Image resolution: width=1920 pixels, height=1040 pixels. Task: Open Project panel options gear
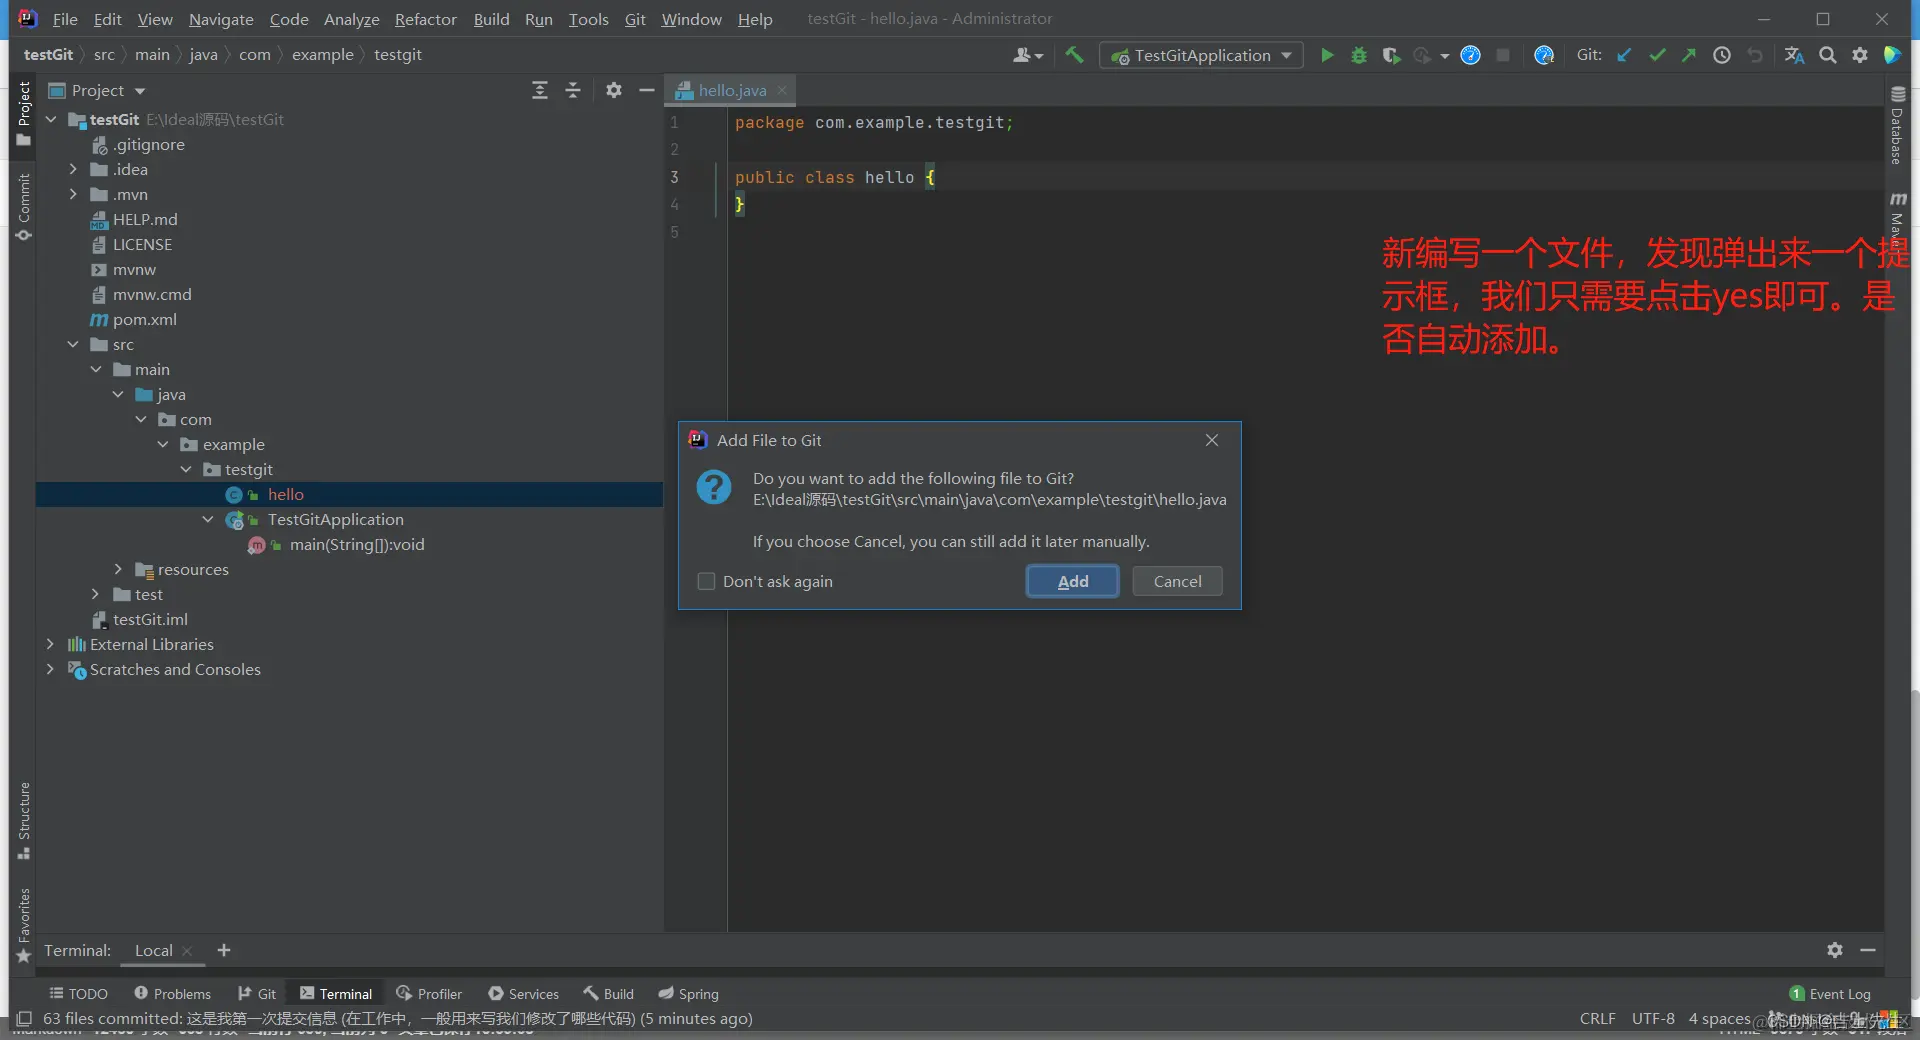click(614, 91)
